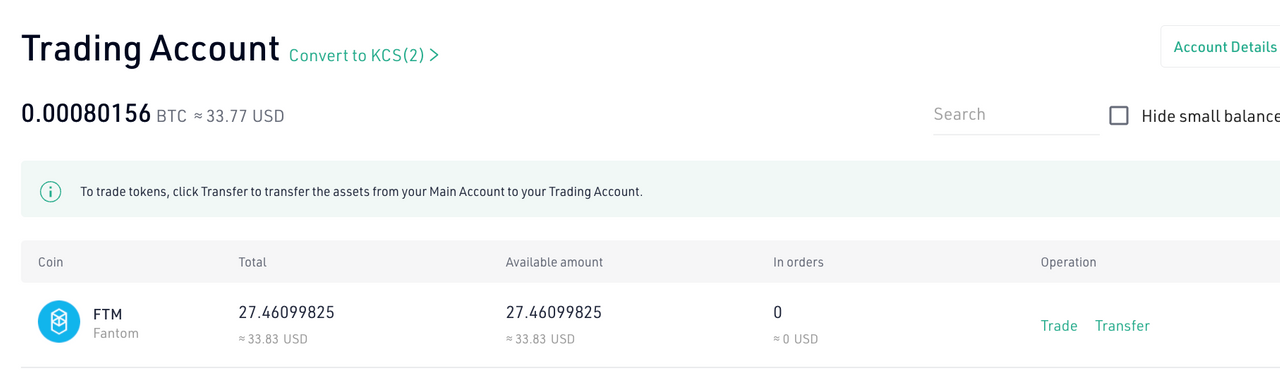Screen dimensions: 1280x370
Task: Click the chevron next to Convert to KCS
Action: (434, 55)
